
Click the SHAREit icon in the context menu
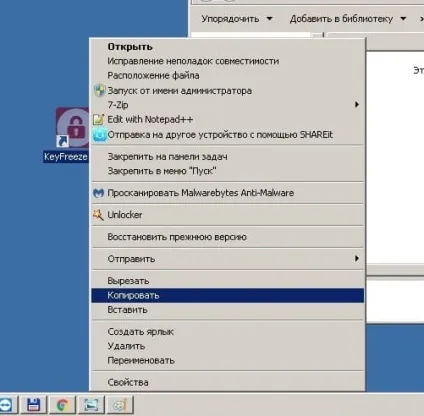coord(99,135)
